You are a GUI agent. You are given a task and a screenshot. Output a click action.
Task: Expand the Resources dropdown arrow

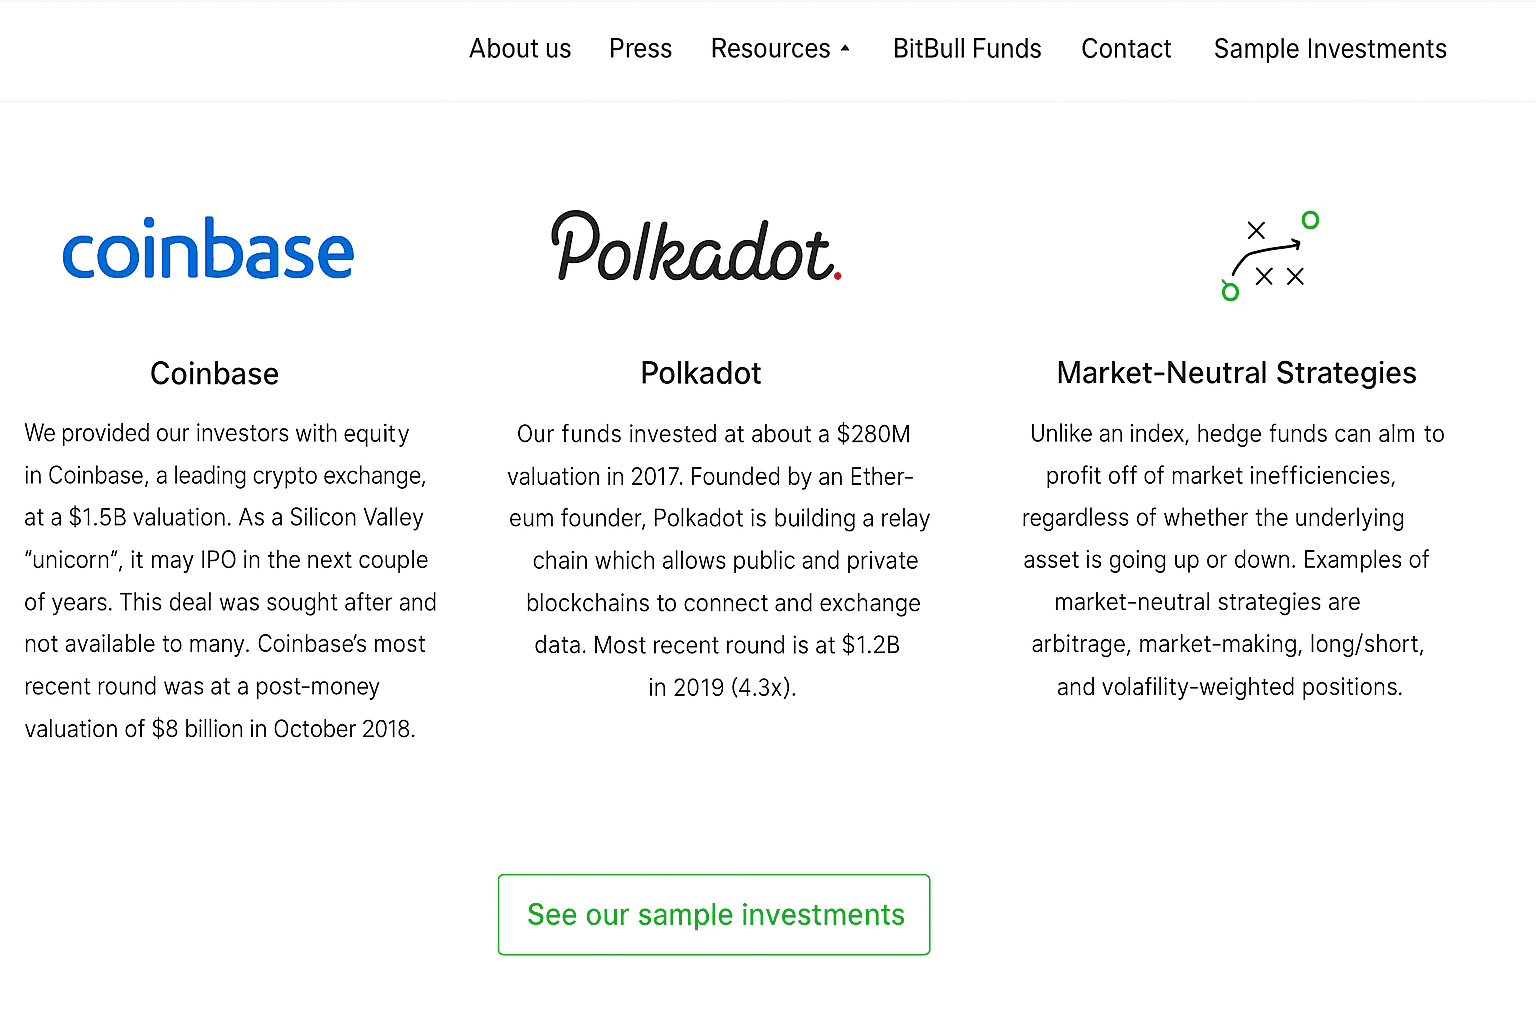pos(845,48)
